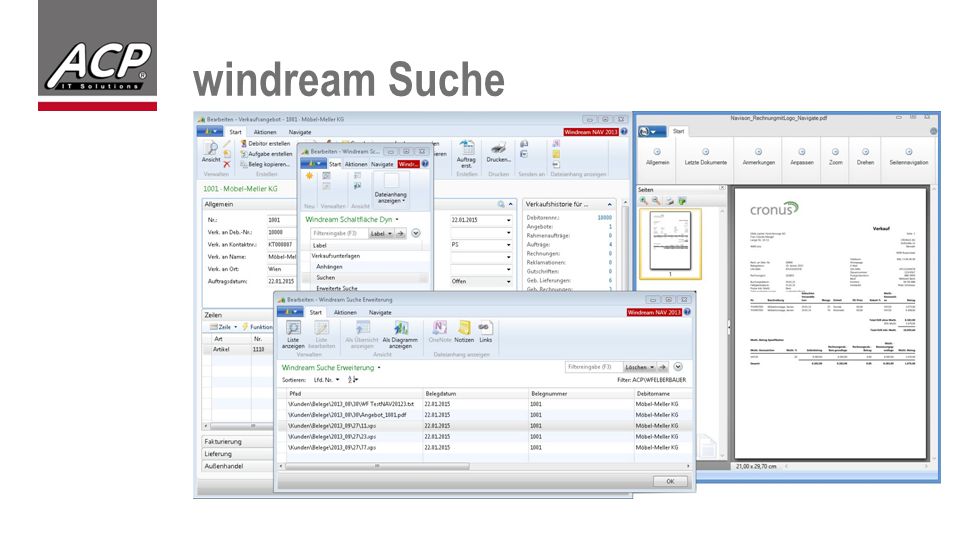
Task: Click Letzte Dokumente in PDF viewer ribbon
Action: click(705, 156)
